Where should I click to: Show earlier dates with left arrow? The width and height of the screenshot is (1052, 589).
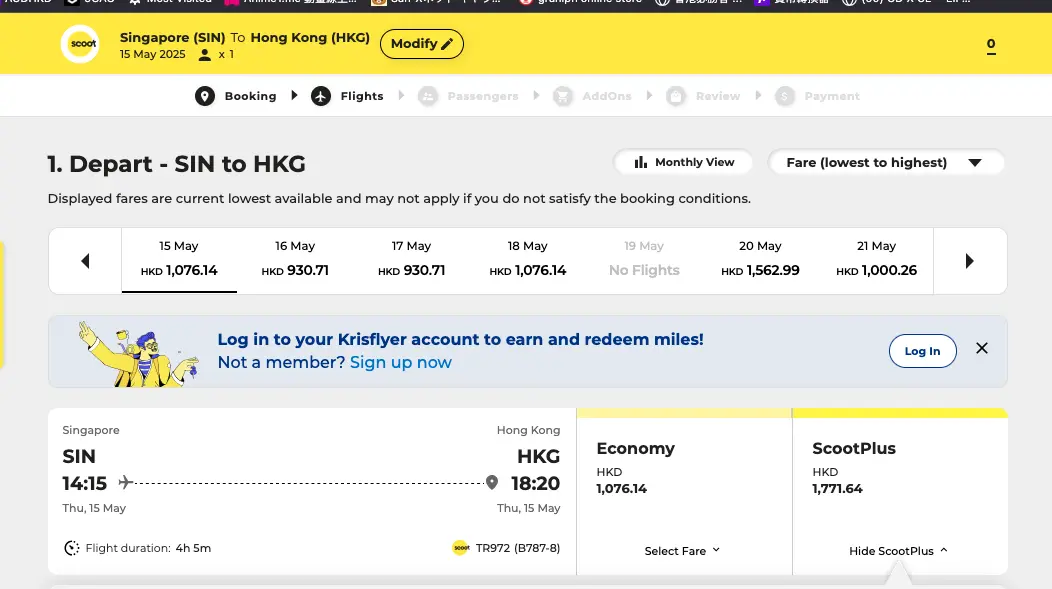[85, 261]
